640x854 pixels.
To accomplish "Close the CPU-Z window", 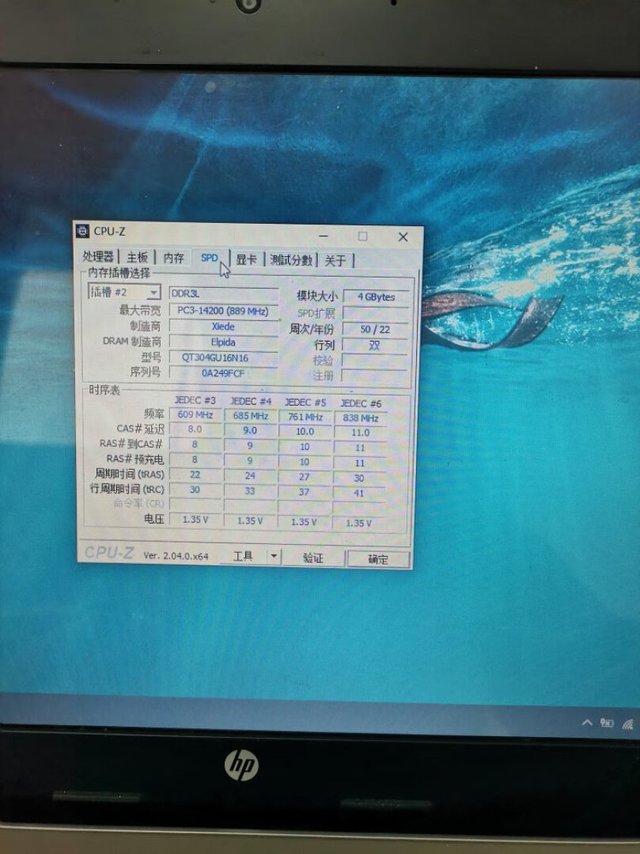I will pos(403,237).
